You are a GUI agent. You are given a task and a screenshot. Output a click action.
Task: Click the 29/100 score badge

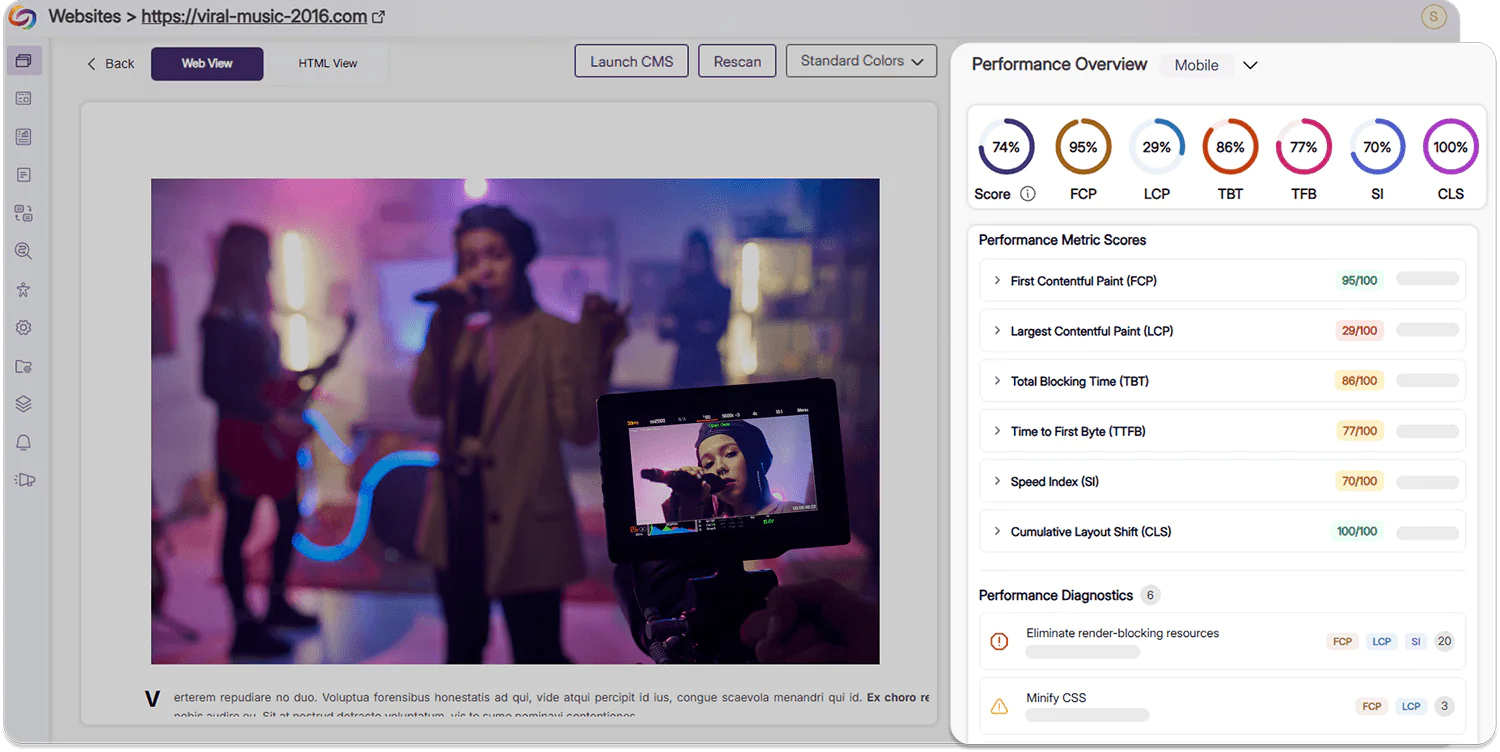[1359, 331]
